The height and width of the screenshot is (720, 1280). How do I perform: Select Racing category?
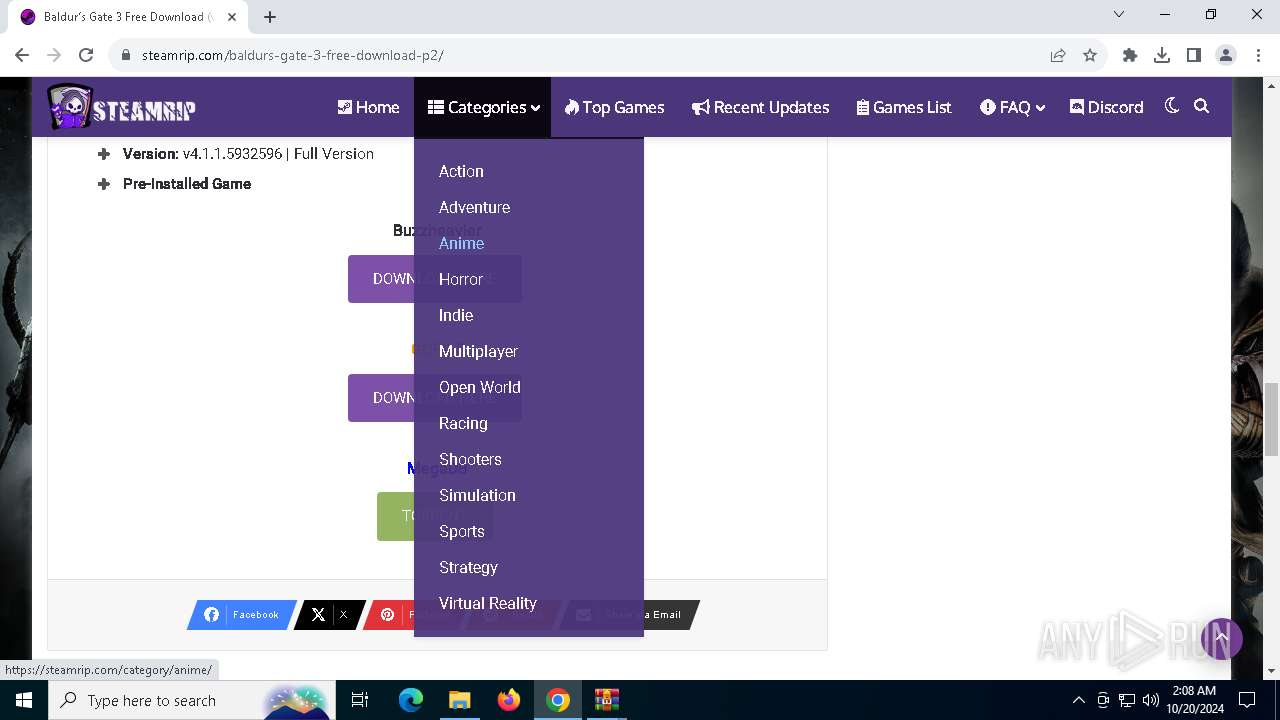click(463, 423)
